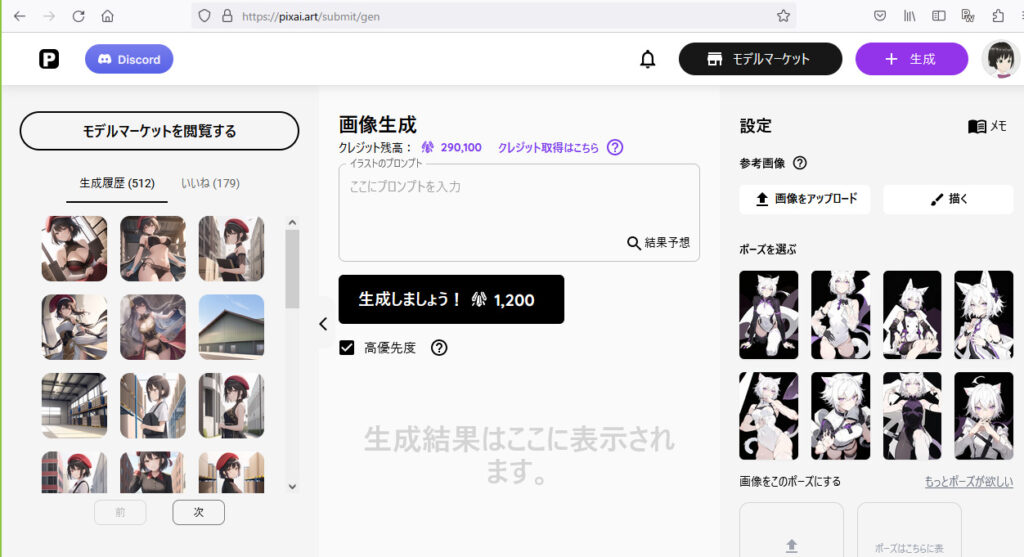Click history list scroll down arrow

point(292,486)
